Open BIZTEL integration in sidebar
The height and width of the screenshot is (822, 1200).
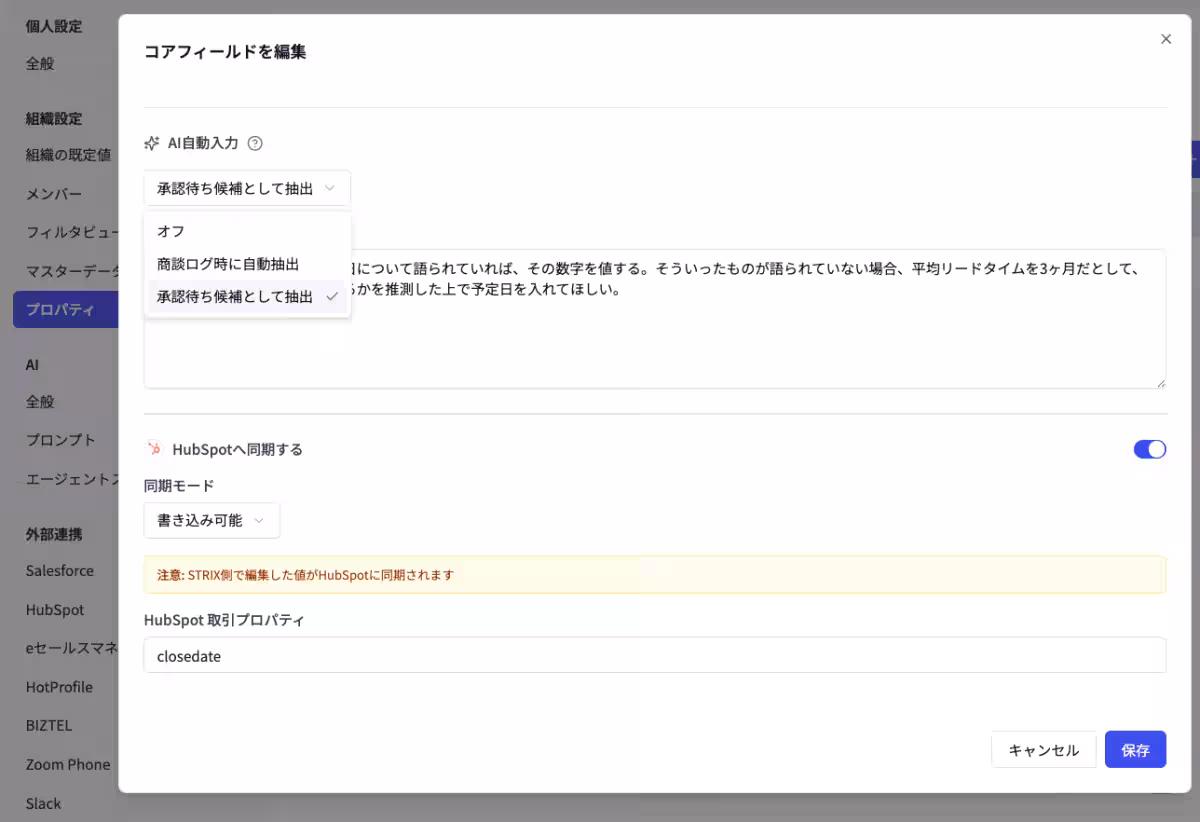(49, 726)
